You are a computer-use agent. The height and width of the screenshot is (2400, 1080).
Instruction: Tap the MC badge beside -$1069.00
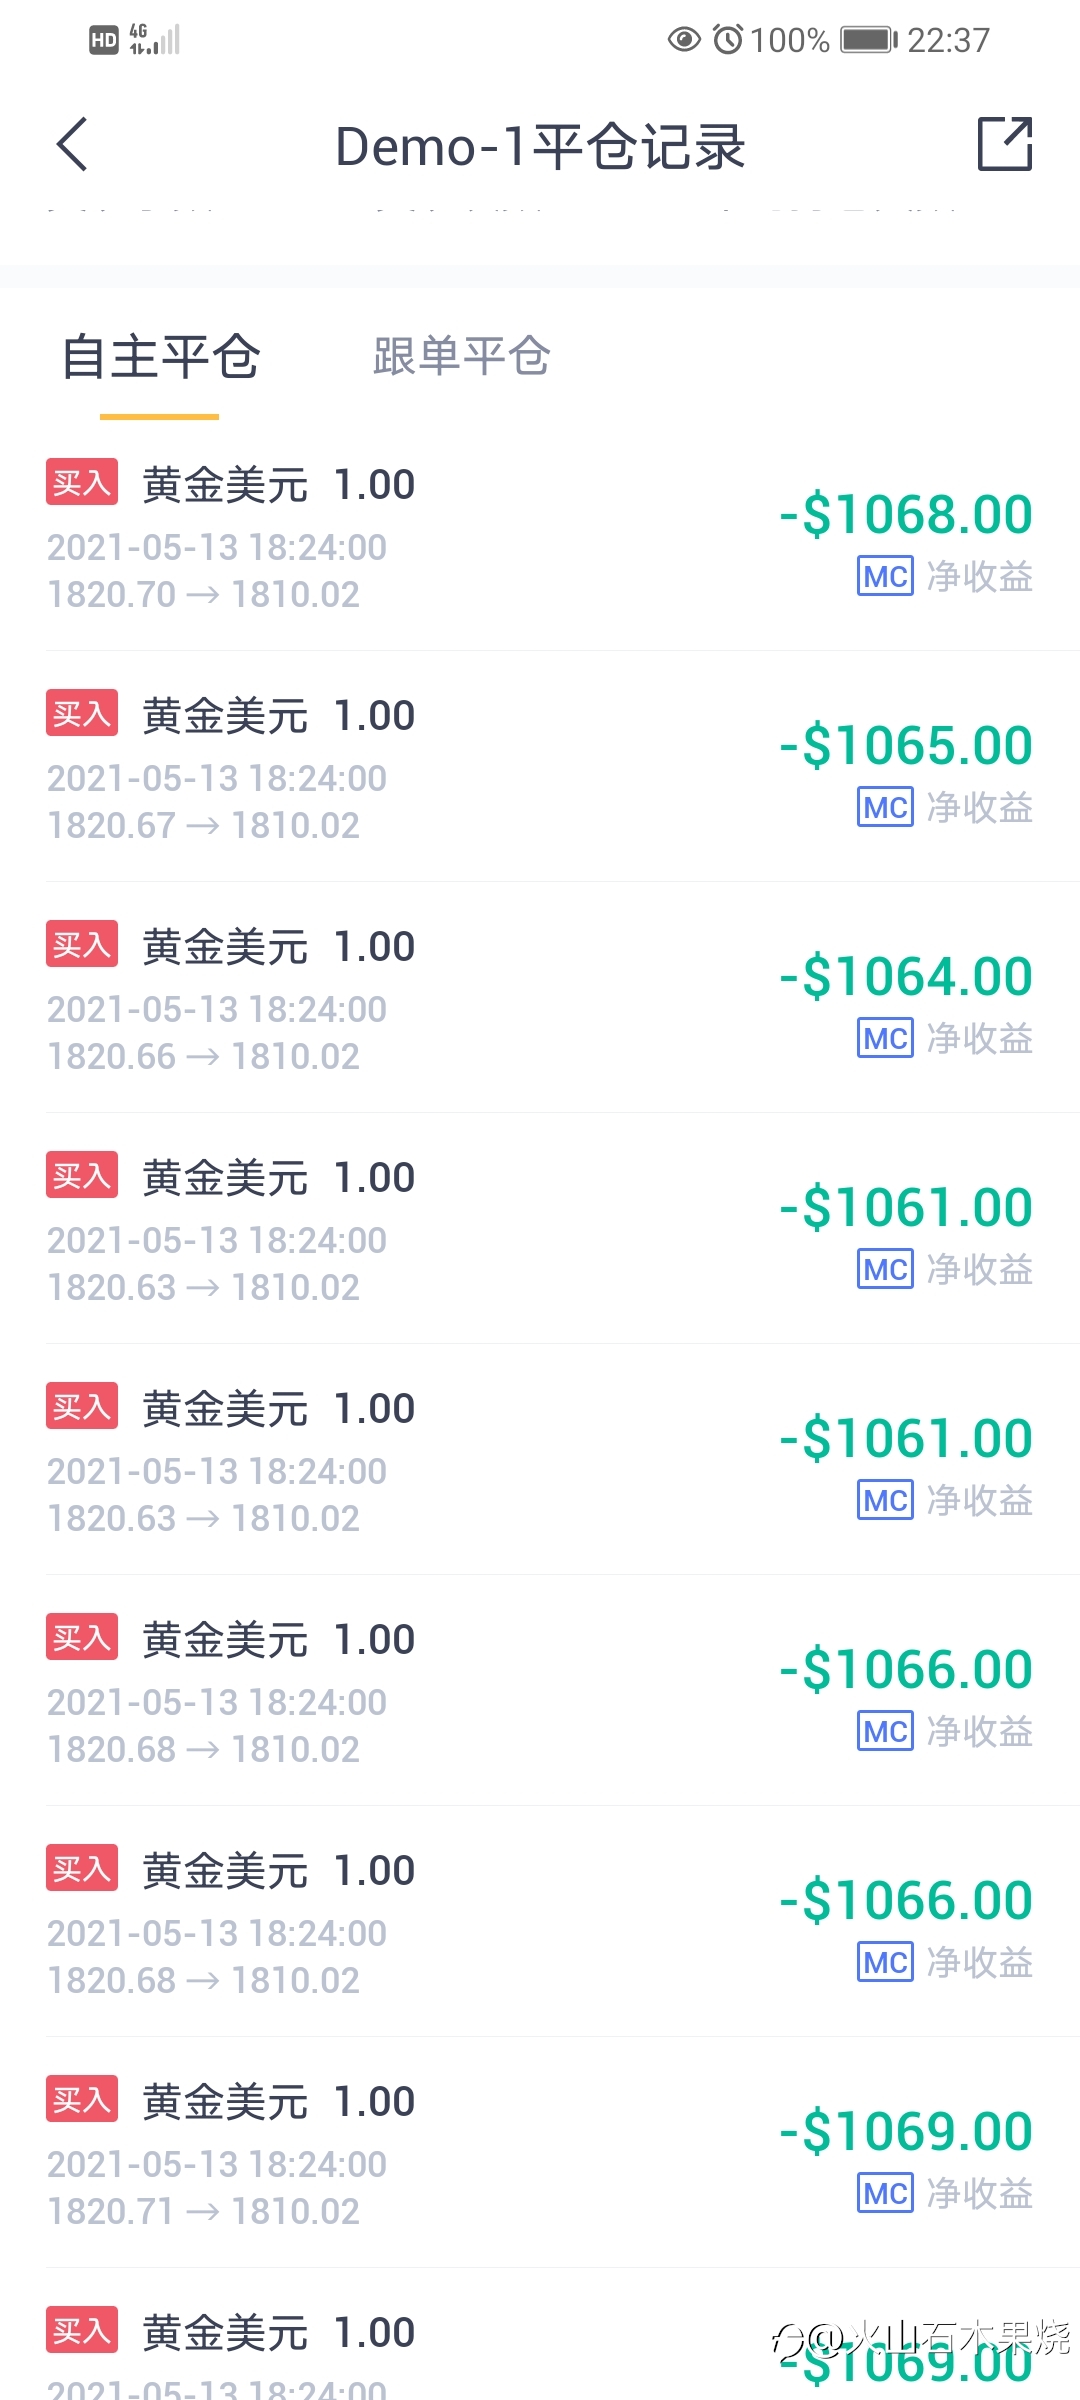pyautogui.click(x=885, y=2193)
